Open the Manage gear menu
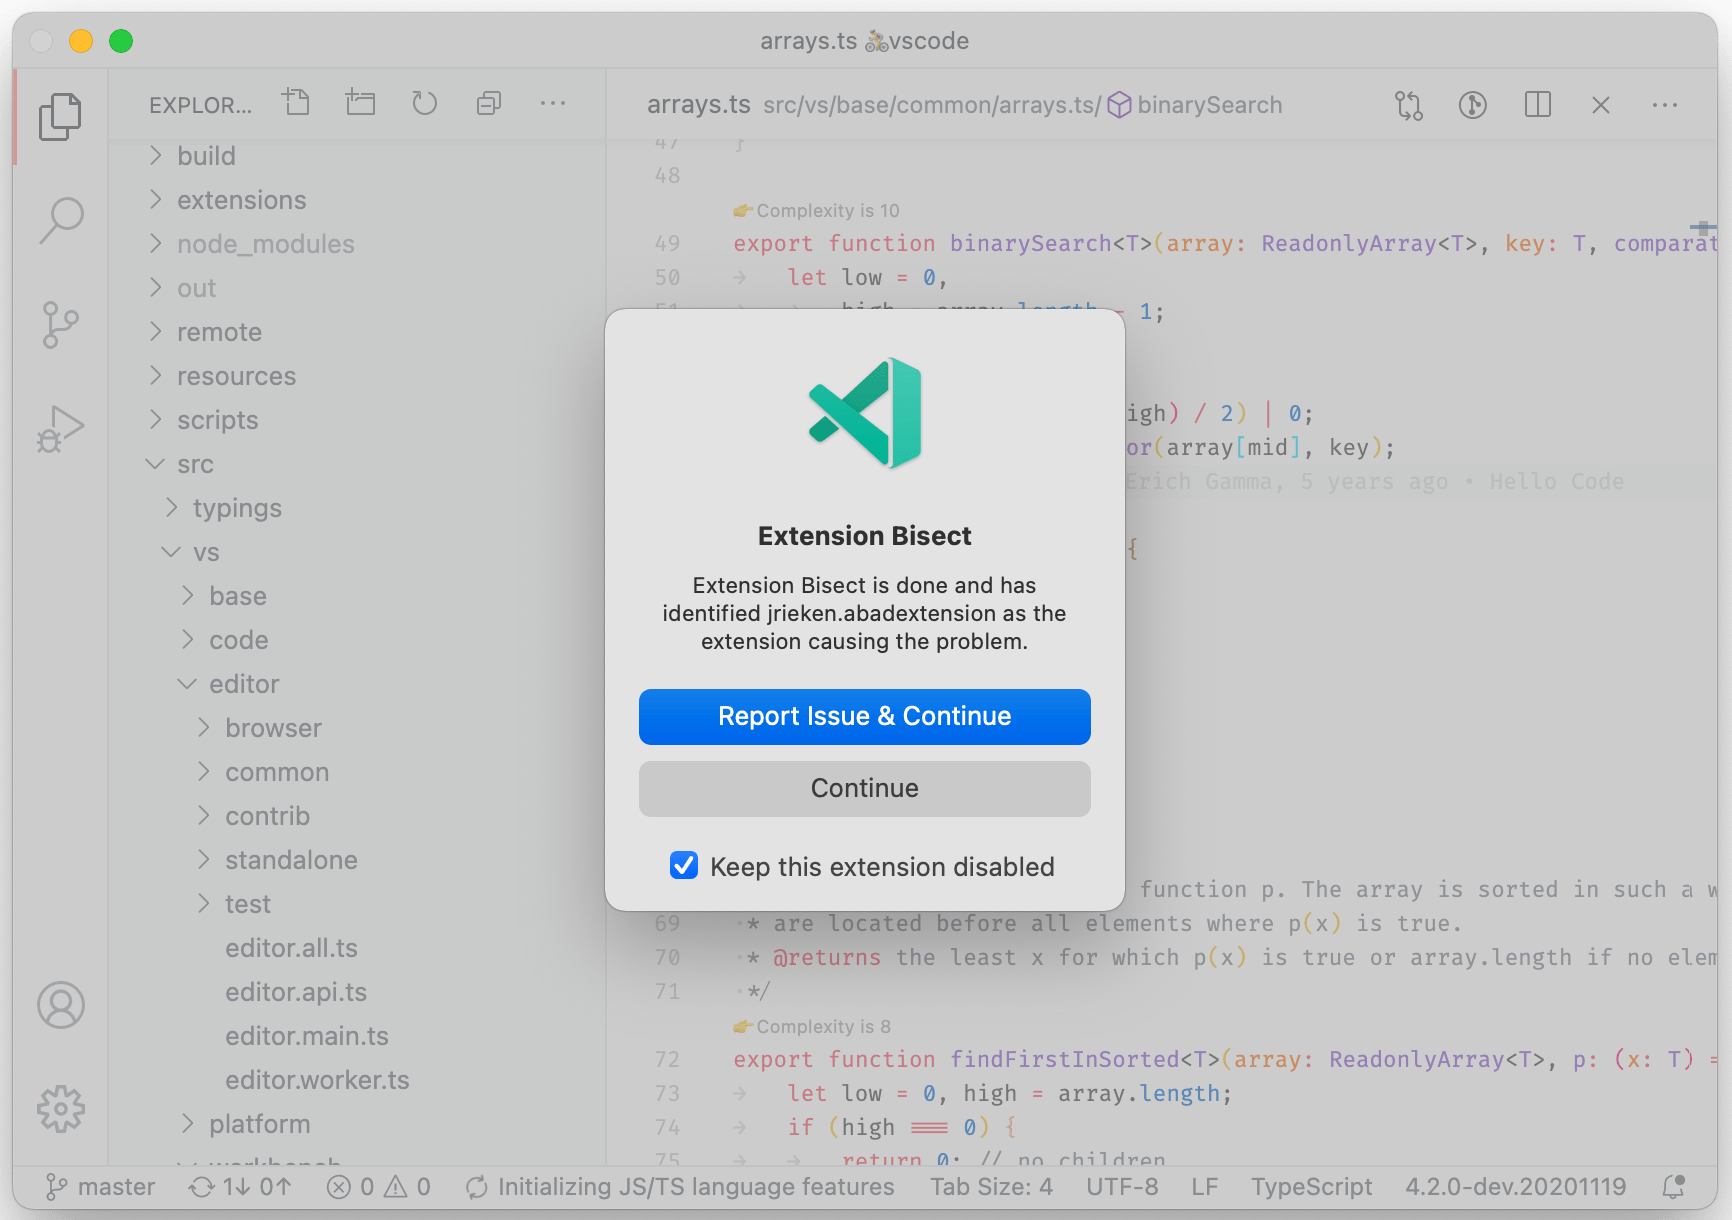1732x1220 pixels. tap(61, 1109)
